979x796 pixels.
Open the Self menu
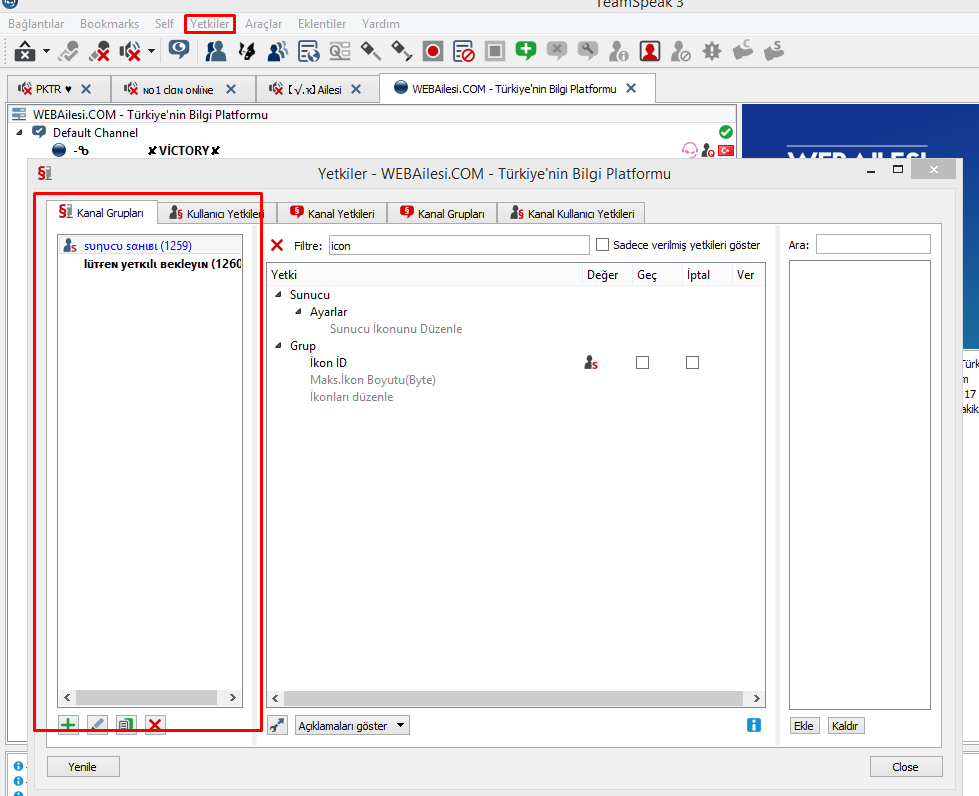(x=164, y=24)
